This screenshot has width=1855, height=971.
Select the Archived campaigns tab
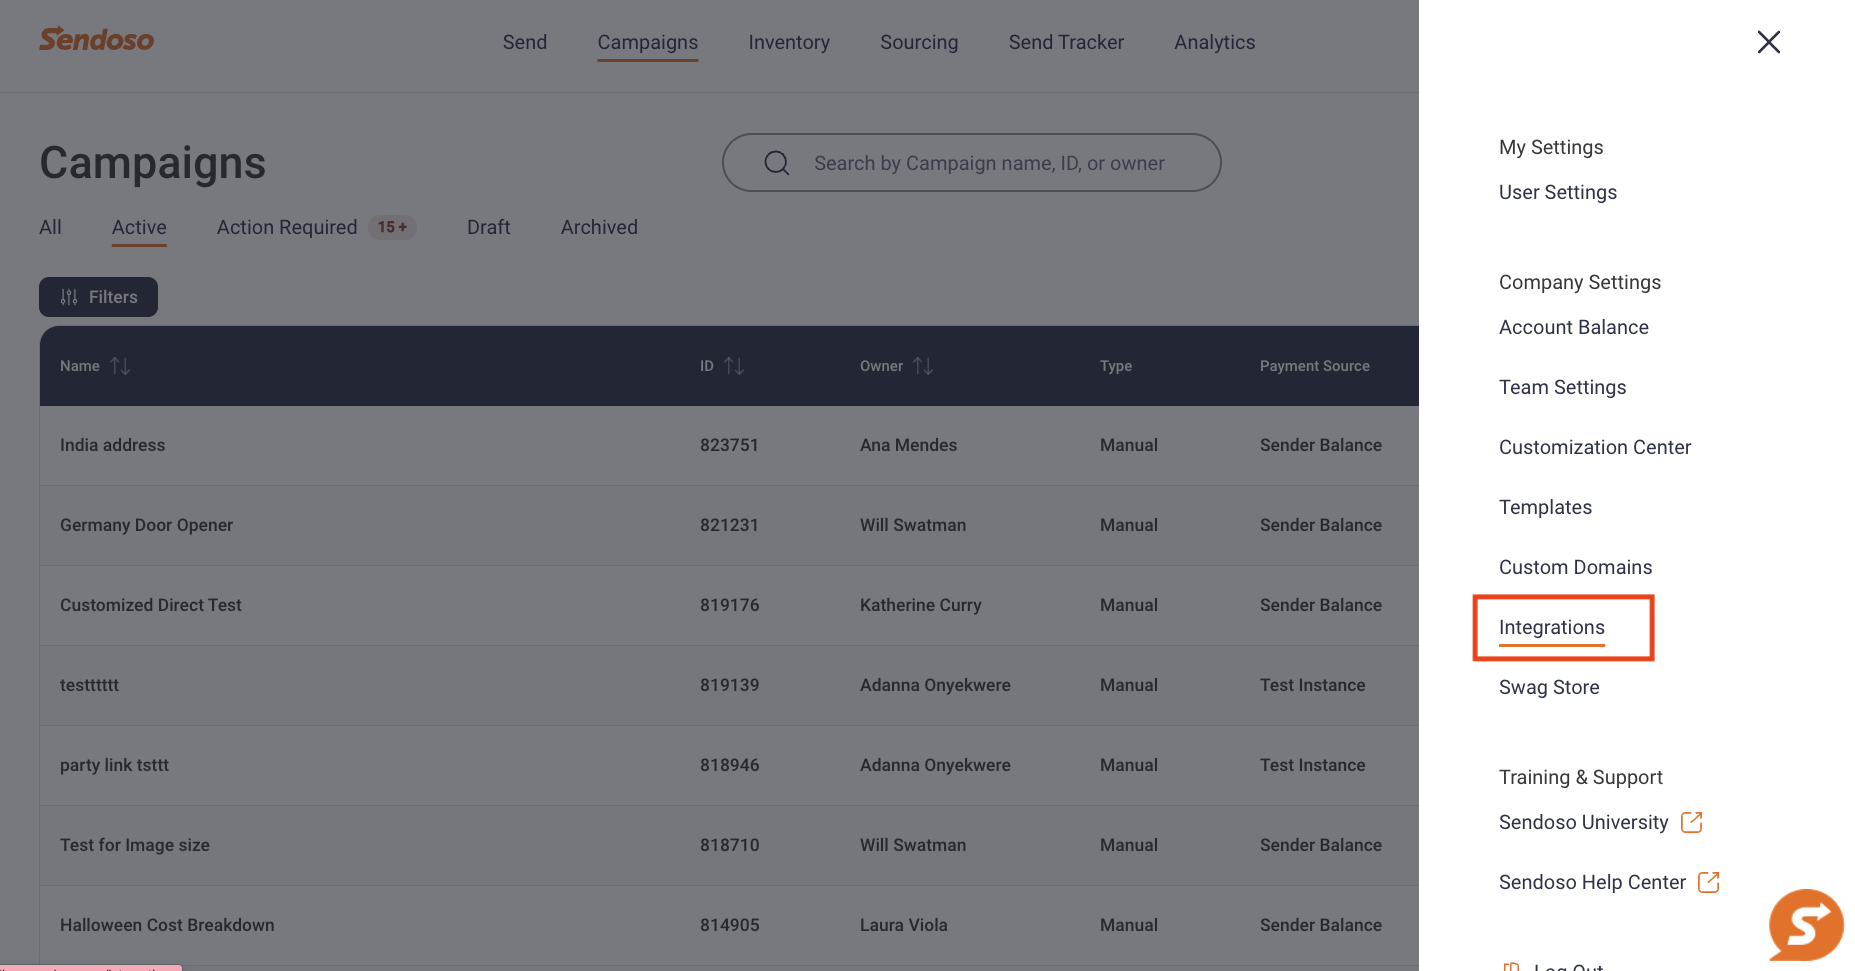coord(599,227)
